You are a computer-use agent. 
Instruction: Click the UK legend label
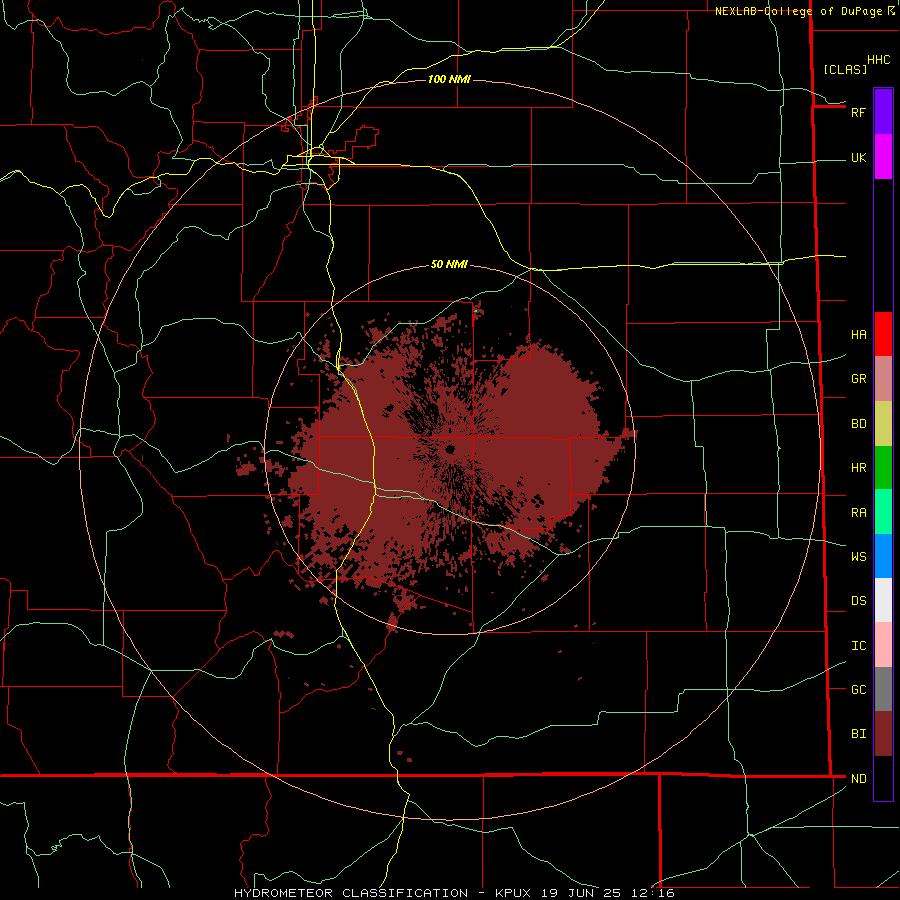point(859,158)
